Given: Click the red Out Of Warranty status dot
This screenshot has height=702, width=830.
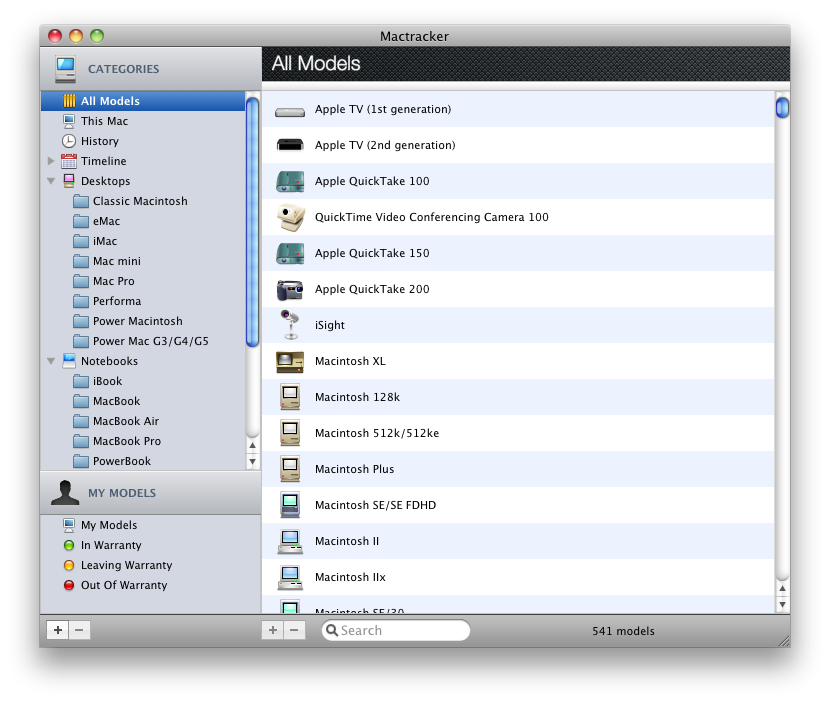Looking at the screenshot, I should [69, 585].
